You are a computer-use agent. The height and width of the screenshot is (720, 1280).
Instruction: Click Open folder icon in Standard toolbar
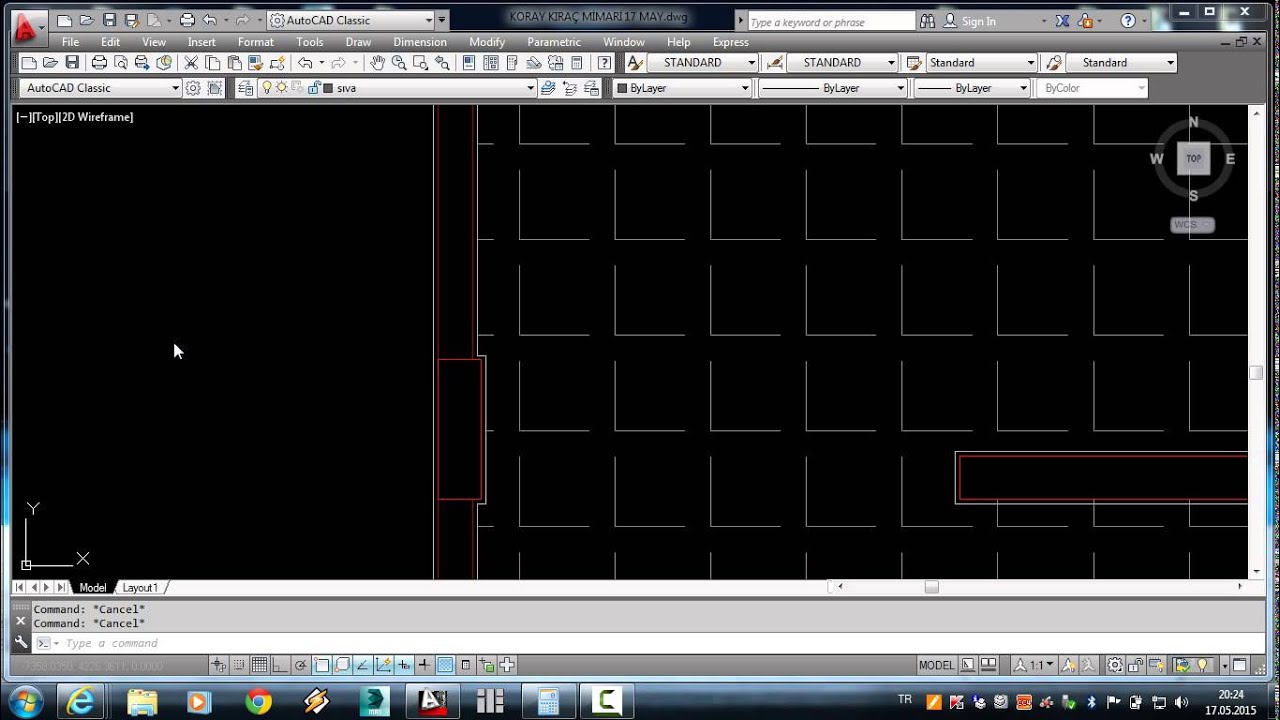tap(50, 62)
